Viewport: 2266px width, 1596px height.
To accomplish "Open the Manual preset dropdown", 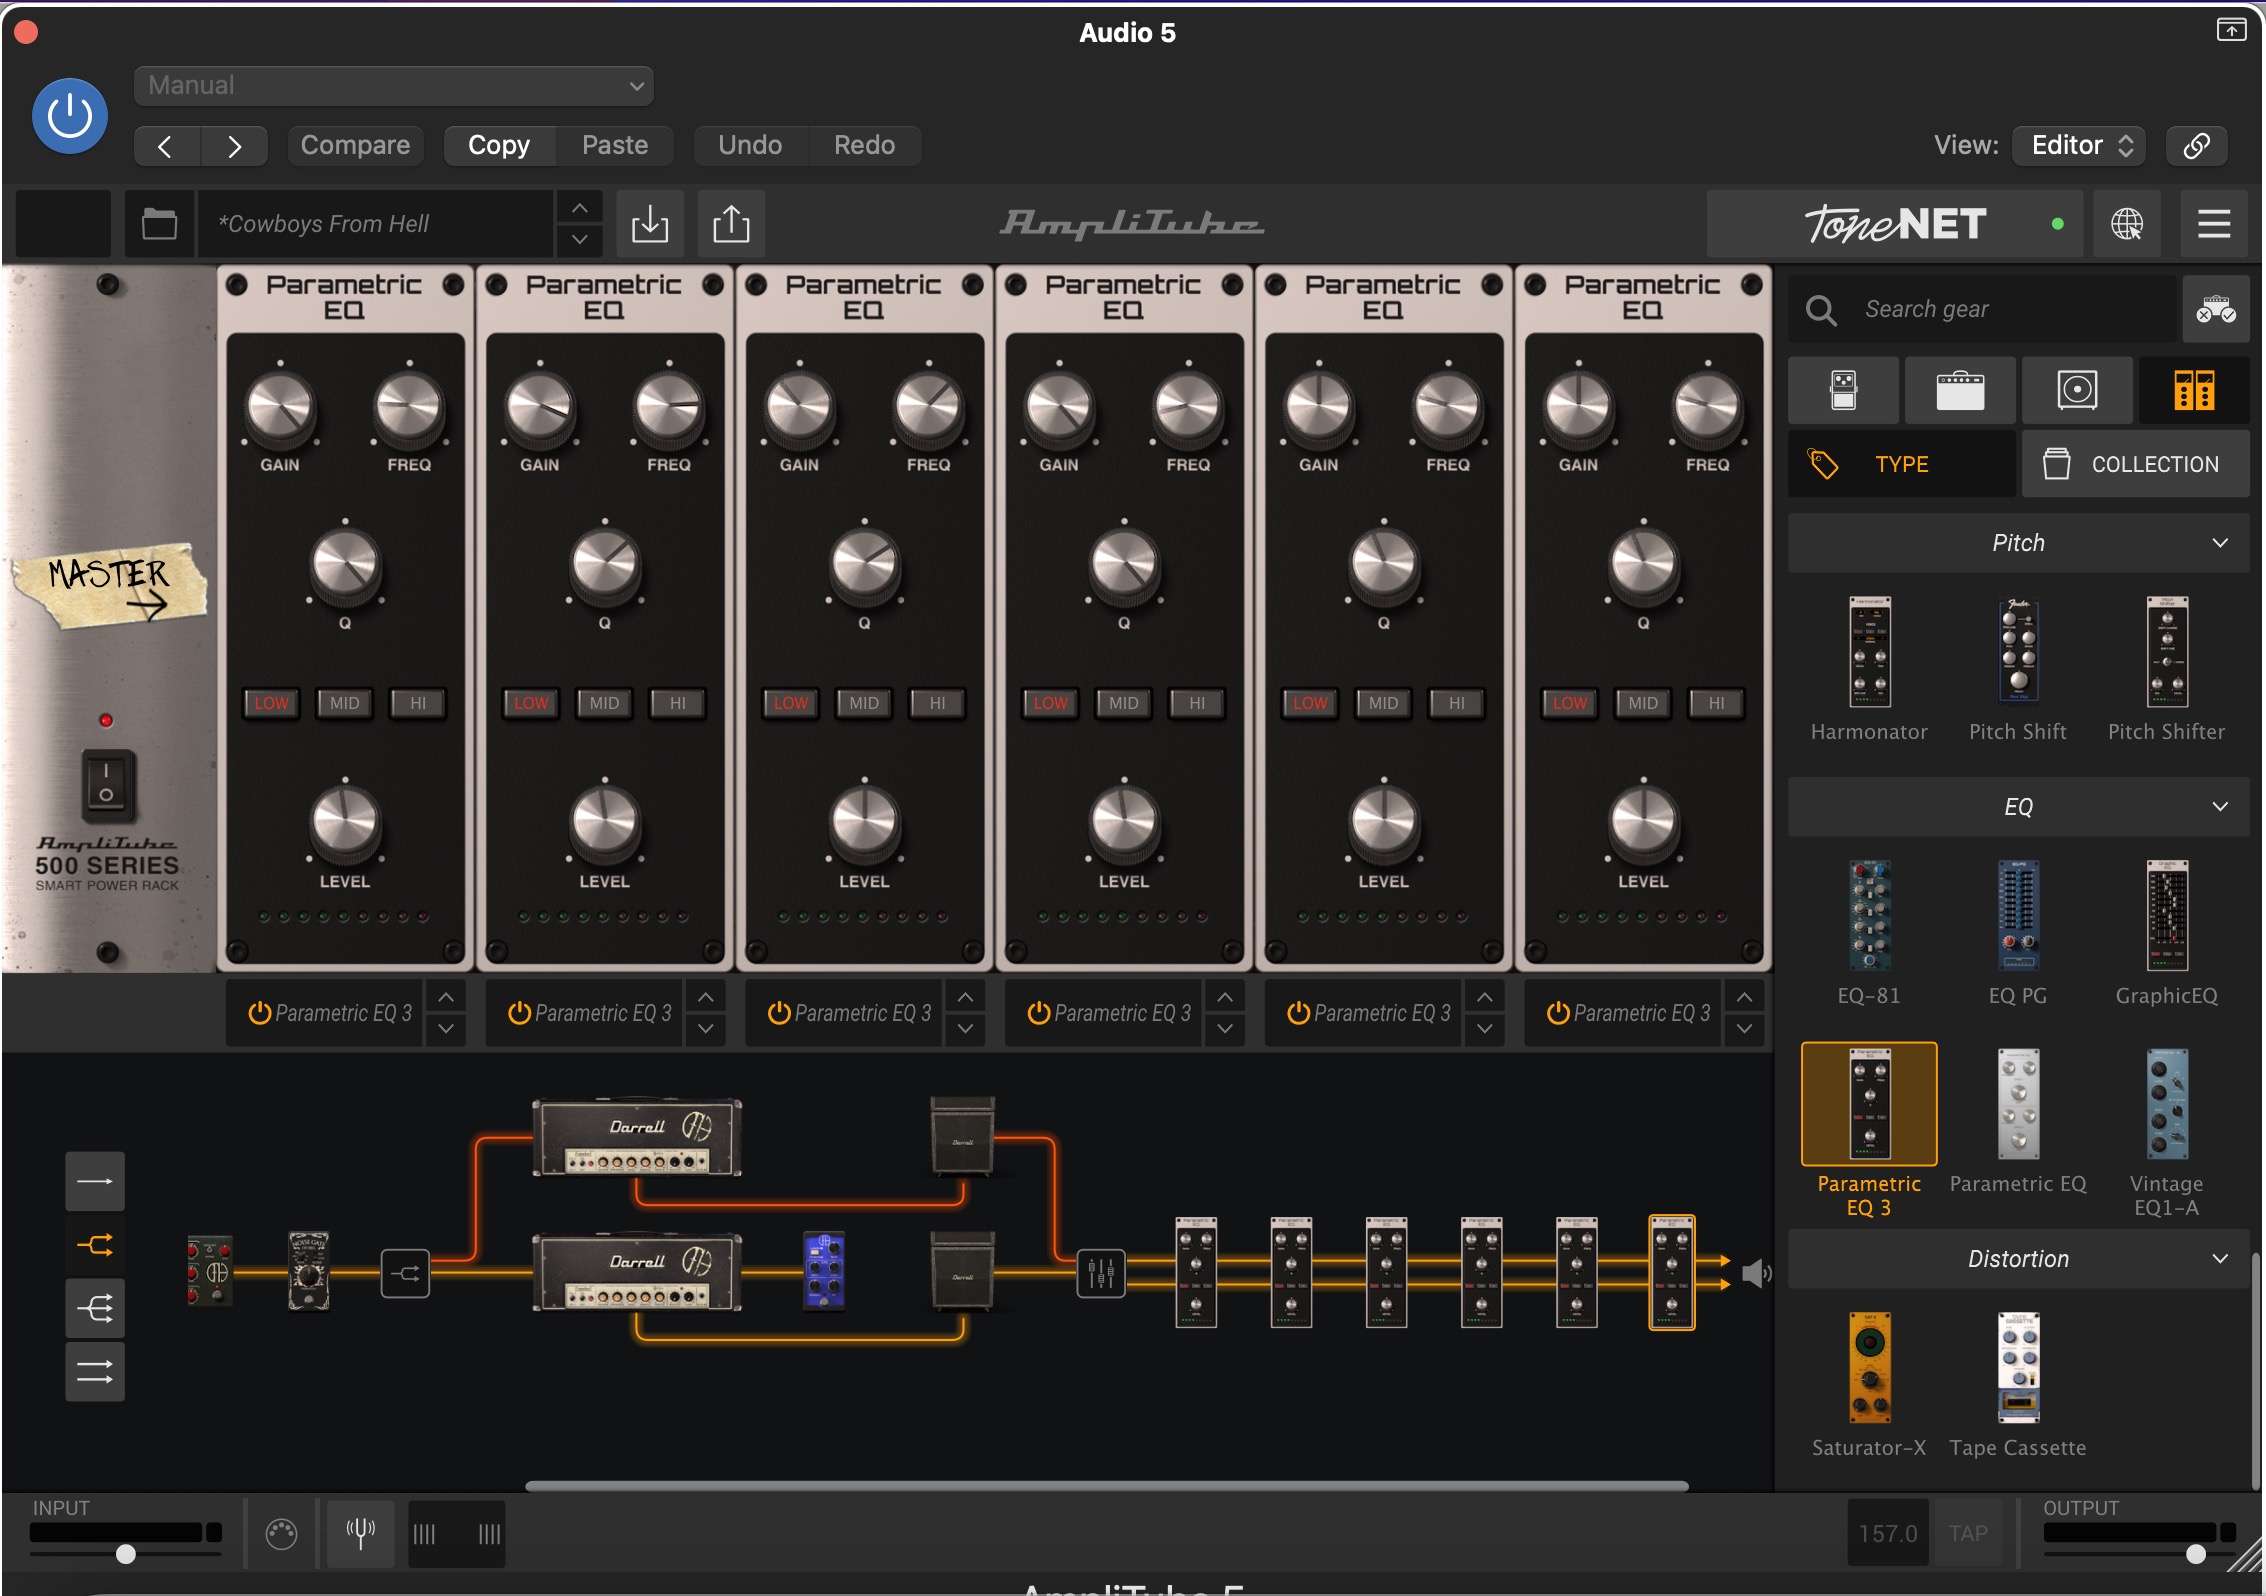I will pyautogui.click(x=394, y=86).
